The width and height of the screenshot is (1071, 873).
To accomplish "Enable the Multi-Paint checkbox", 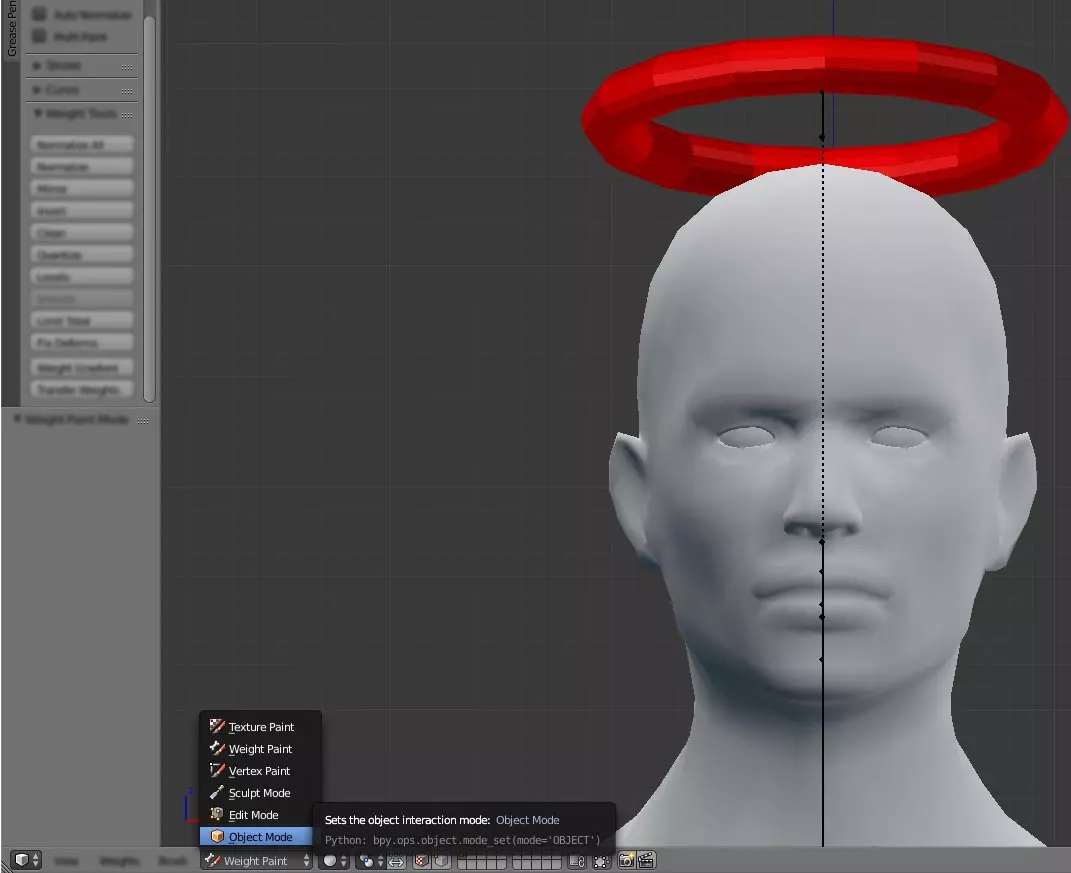I will [40, 37].
